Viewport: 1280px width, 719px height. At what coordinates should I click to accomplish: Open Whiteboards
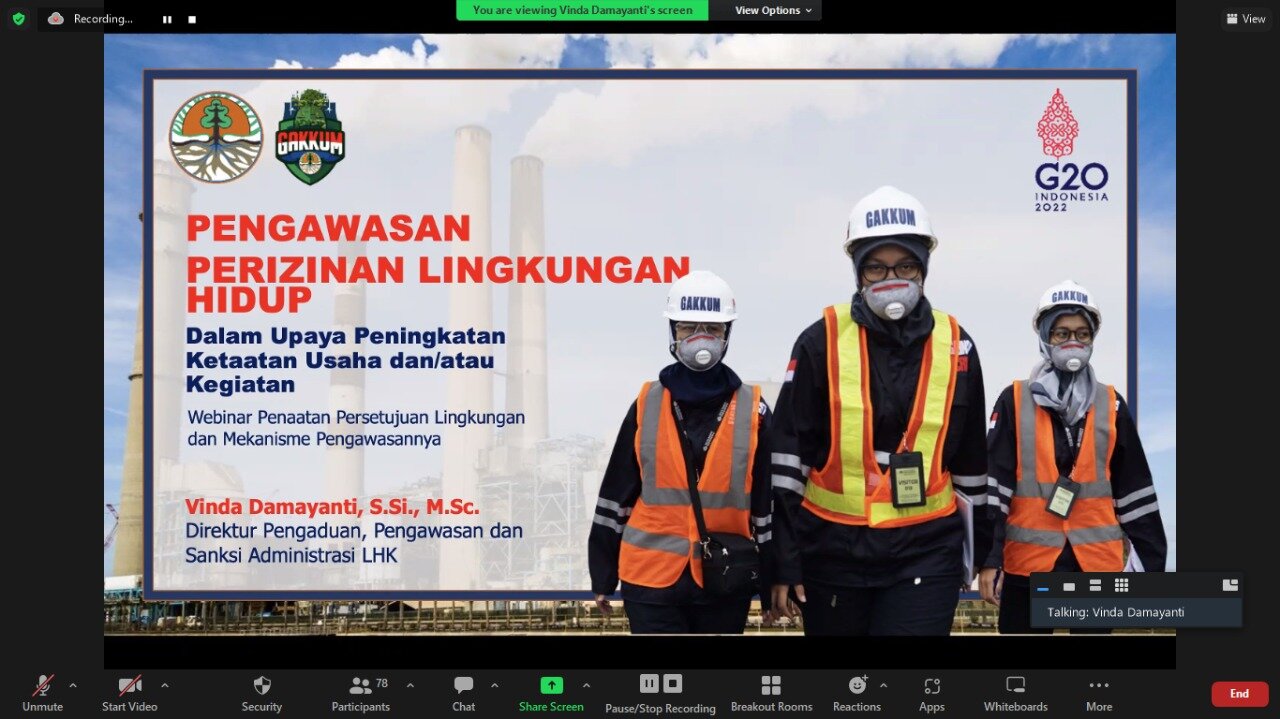coord(1015,693)
